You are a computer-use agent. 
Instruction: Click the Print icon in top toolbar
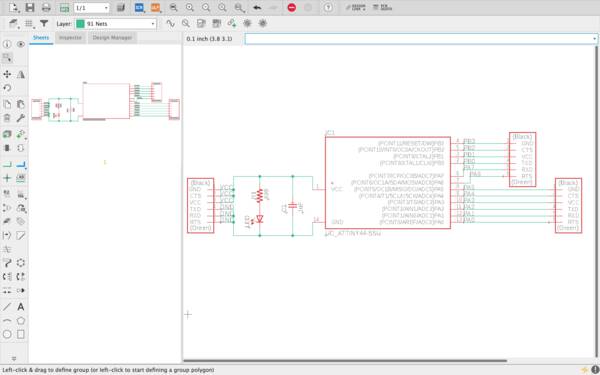(46, 7)
